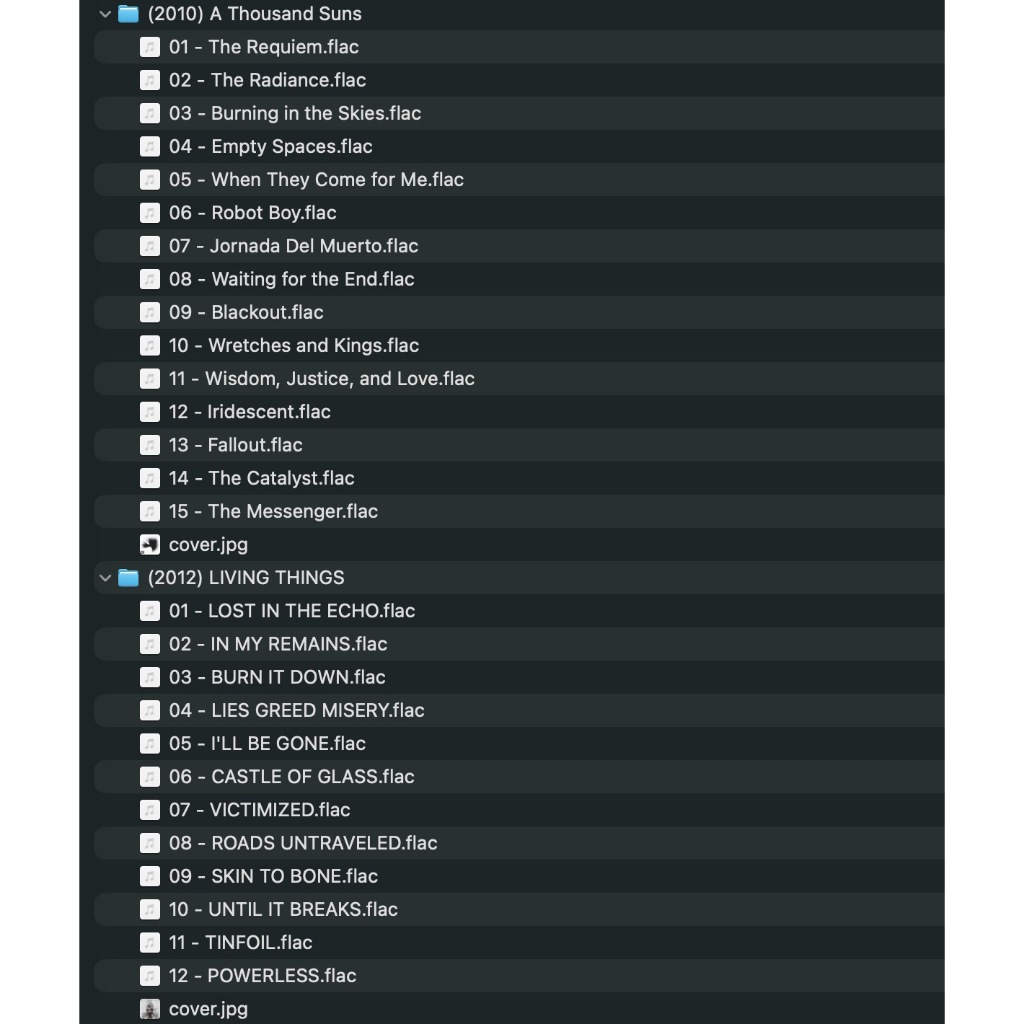Select cover.jpg name under A Thousand Suns

tap(208, 545)
